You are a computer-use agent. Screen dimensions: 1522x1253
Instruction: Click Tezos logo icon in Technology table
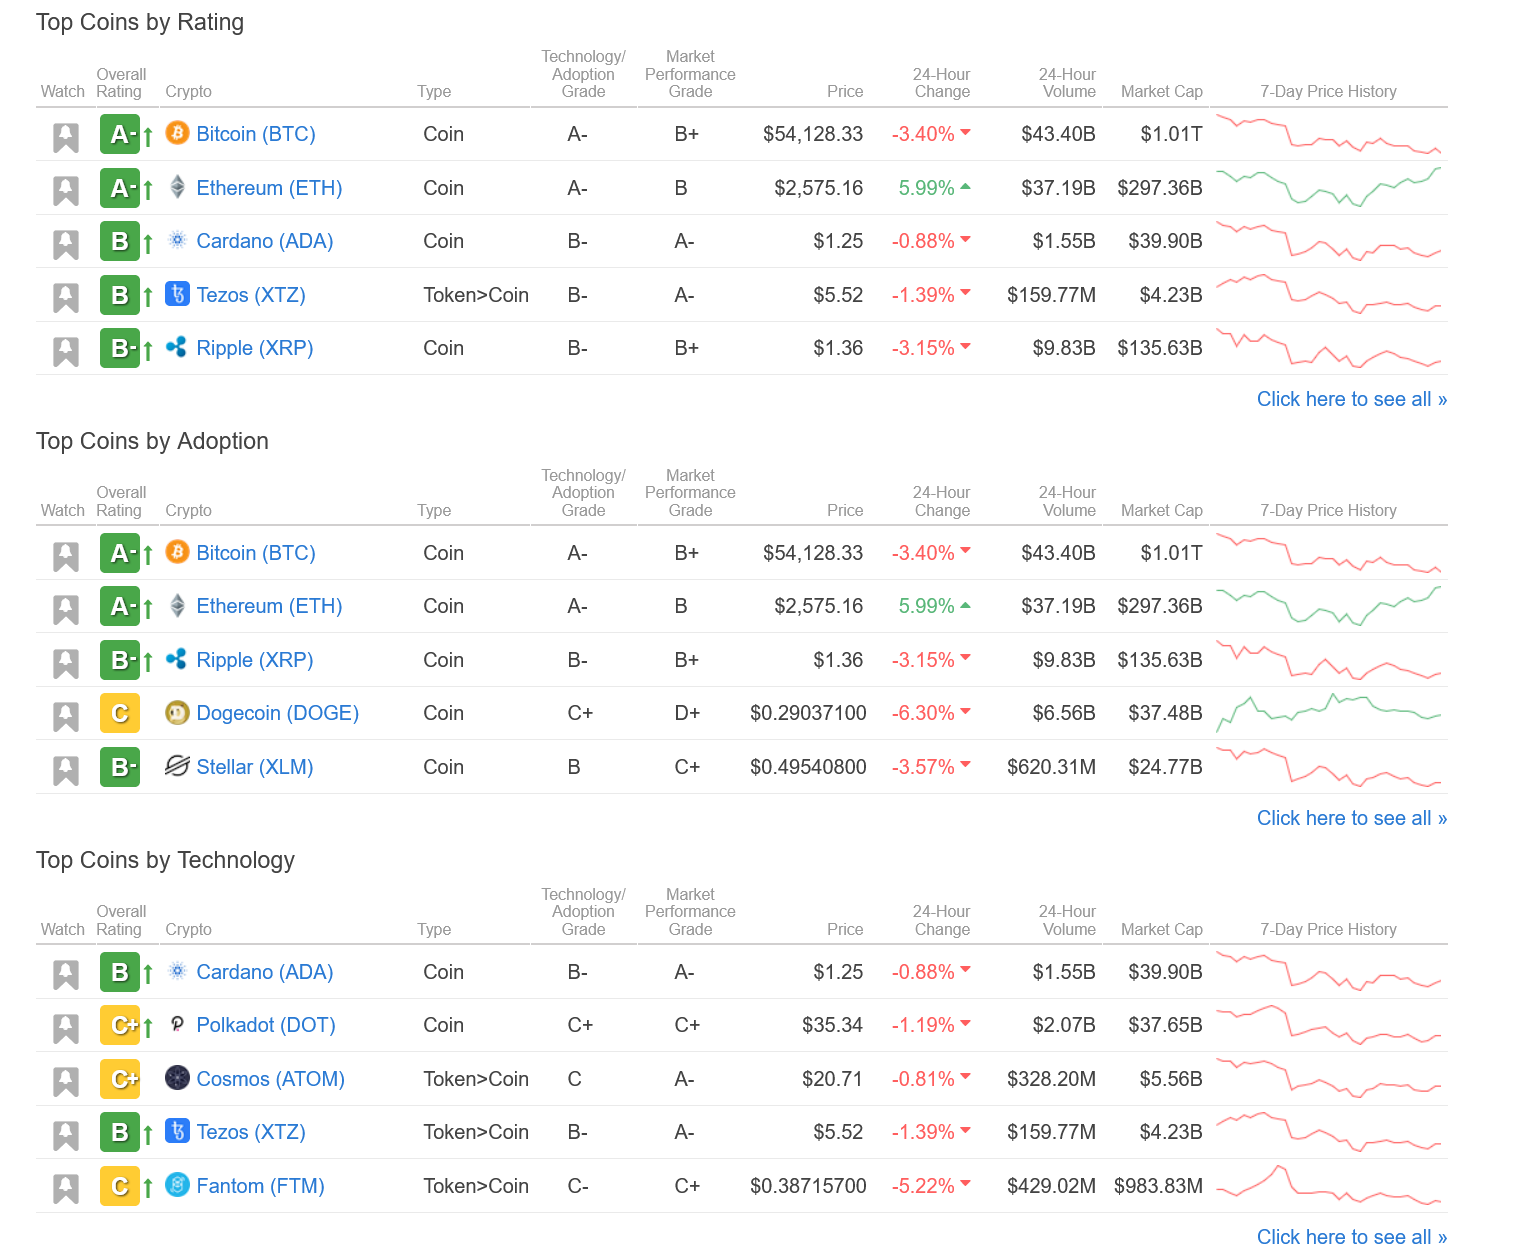177,1131
